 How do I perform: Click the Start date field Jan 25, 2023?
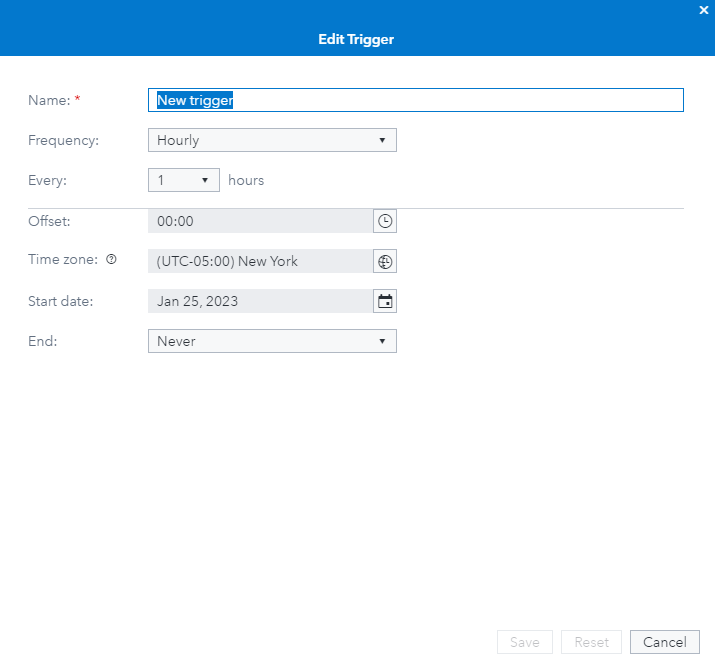[x=259, y=301]
